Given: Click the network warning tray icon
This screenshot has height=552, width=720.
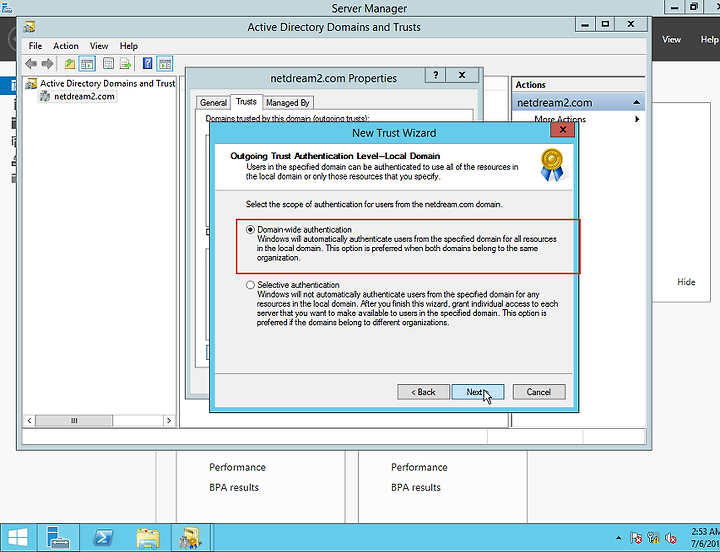Looking at the screenshot, I should tap(653, 538).
